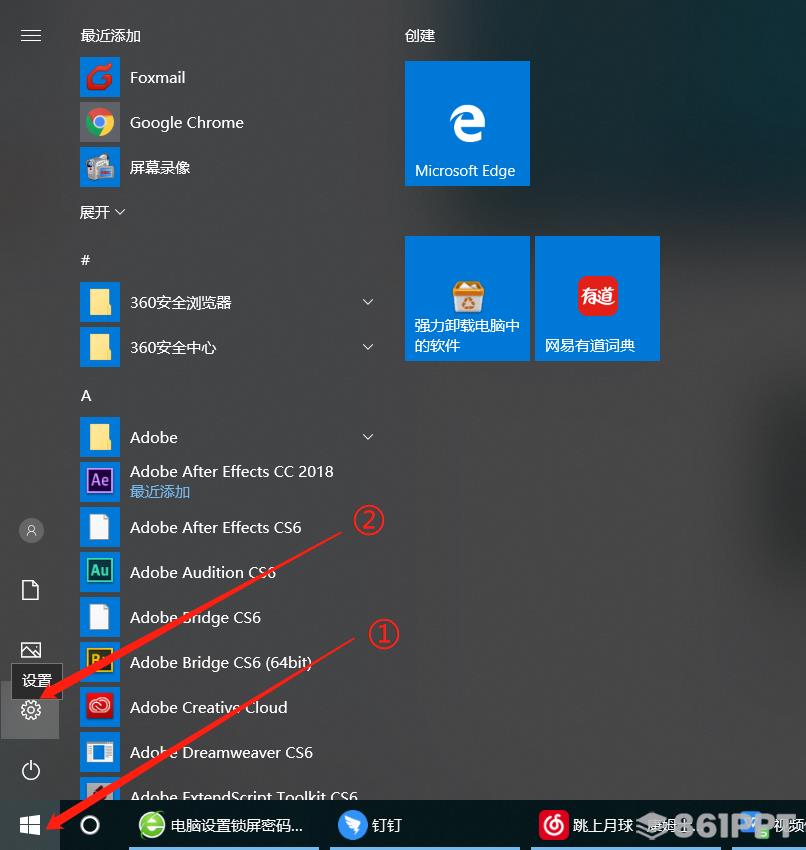Image resolution: width=806 pixels, height=850 pixels.
Task: Open the Adobe After Effects CC 2018 icon
Action: click(100, 482)
